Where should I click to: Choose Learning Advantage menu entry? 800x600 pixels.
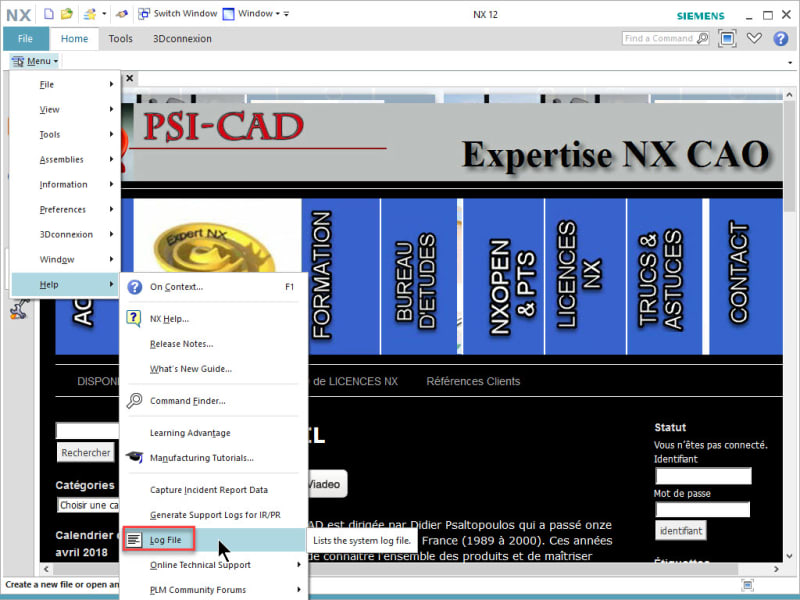[x=213, y=433]
